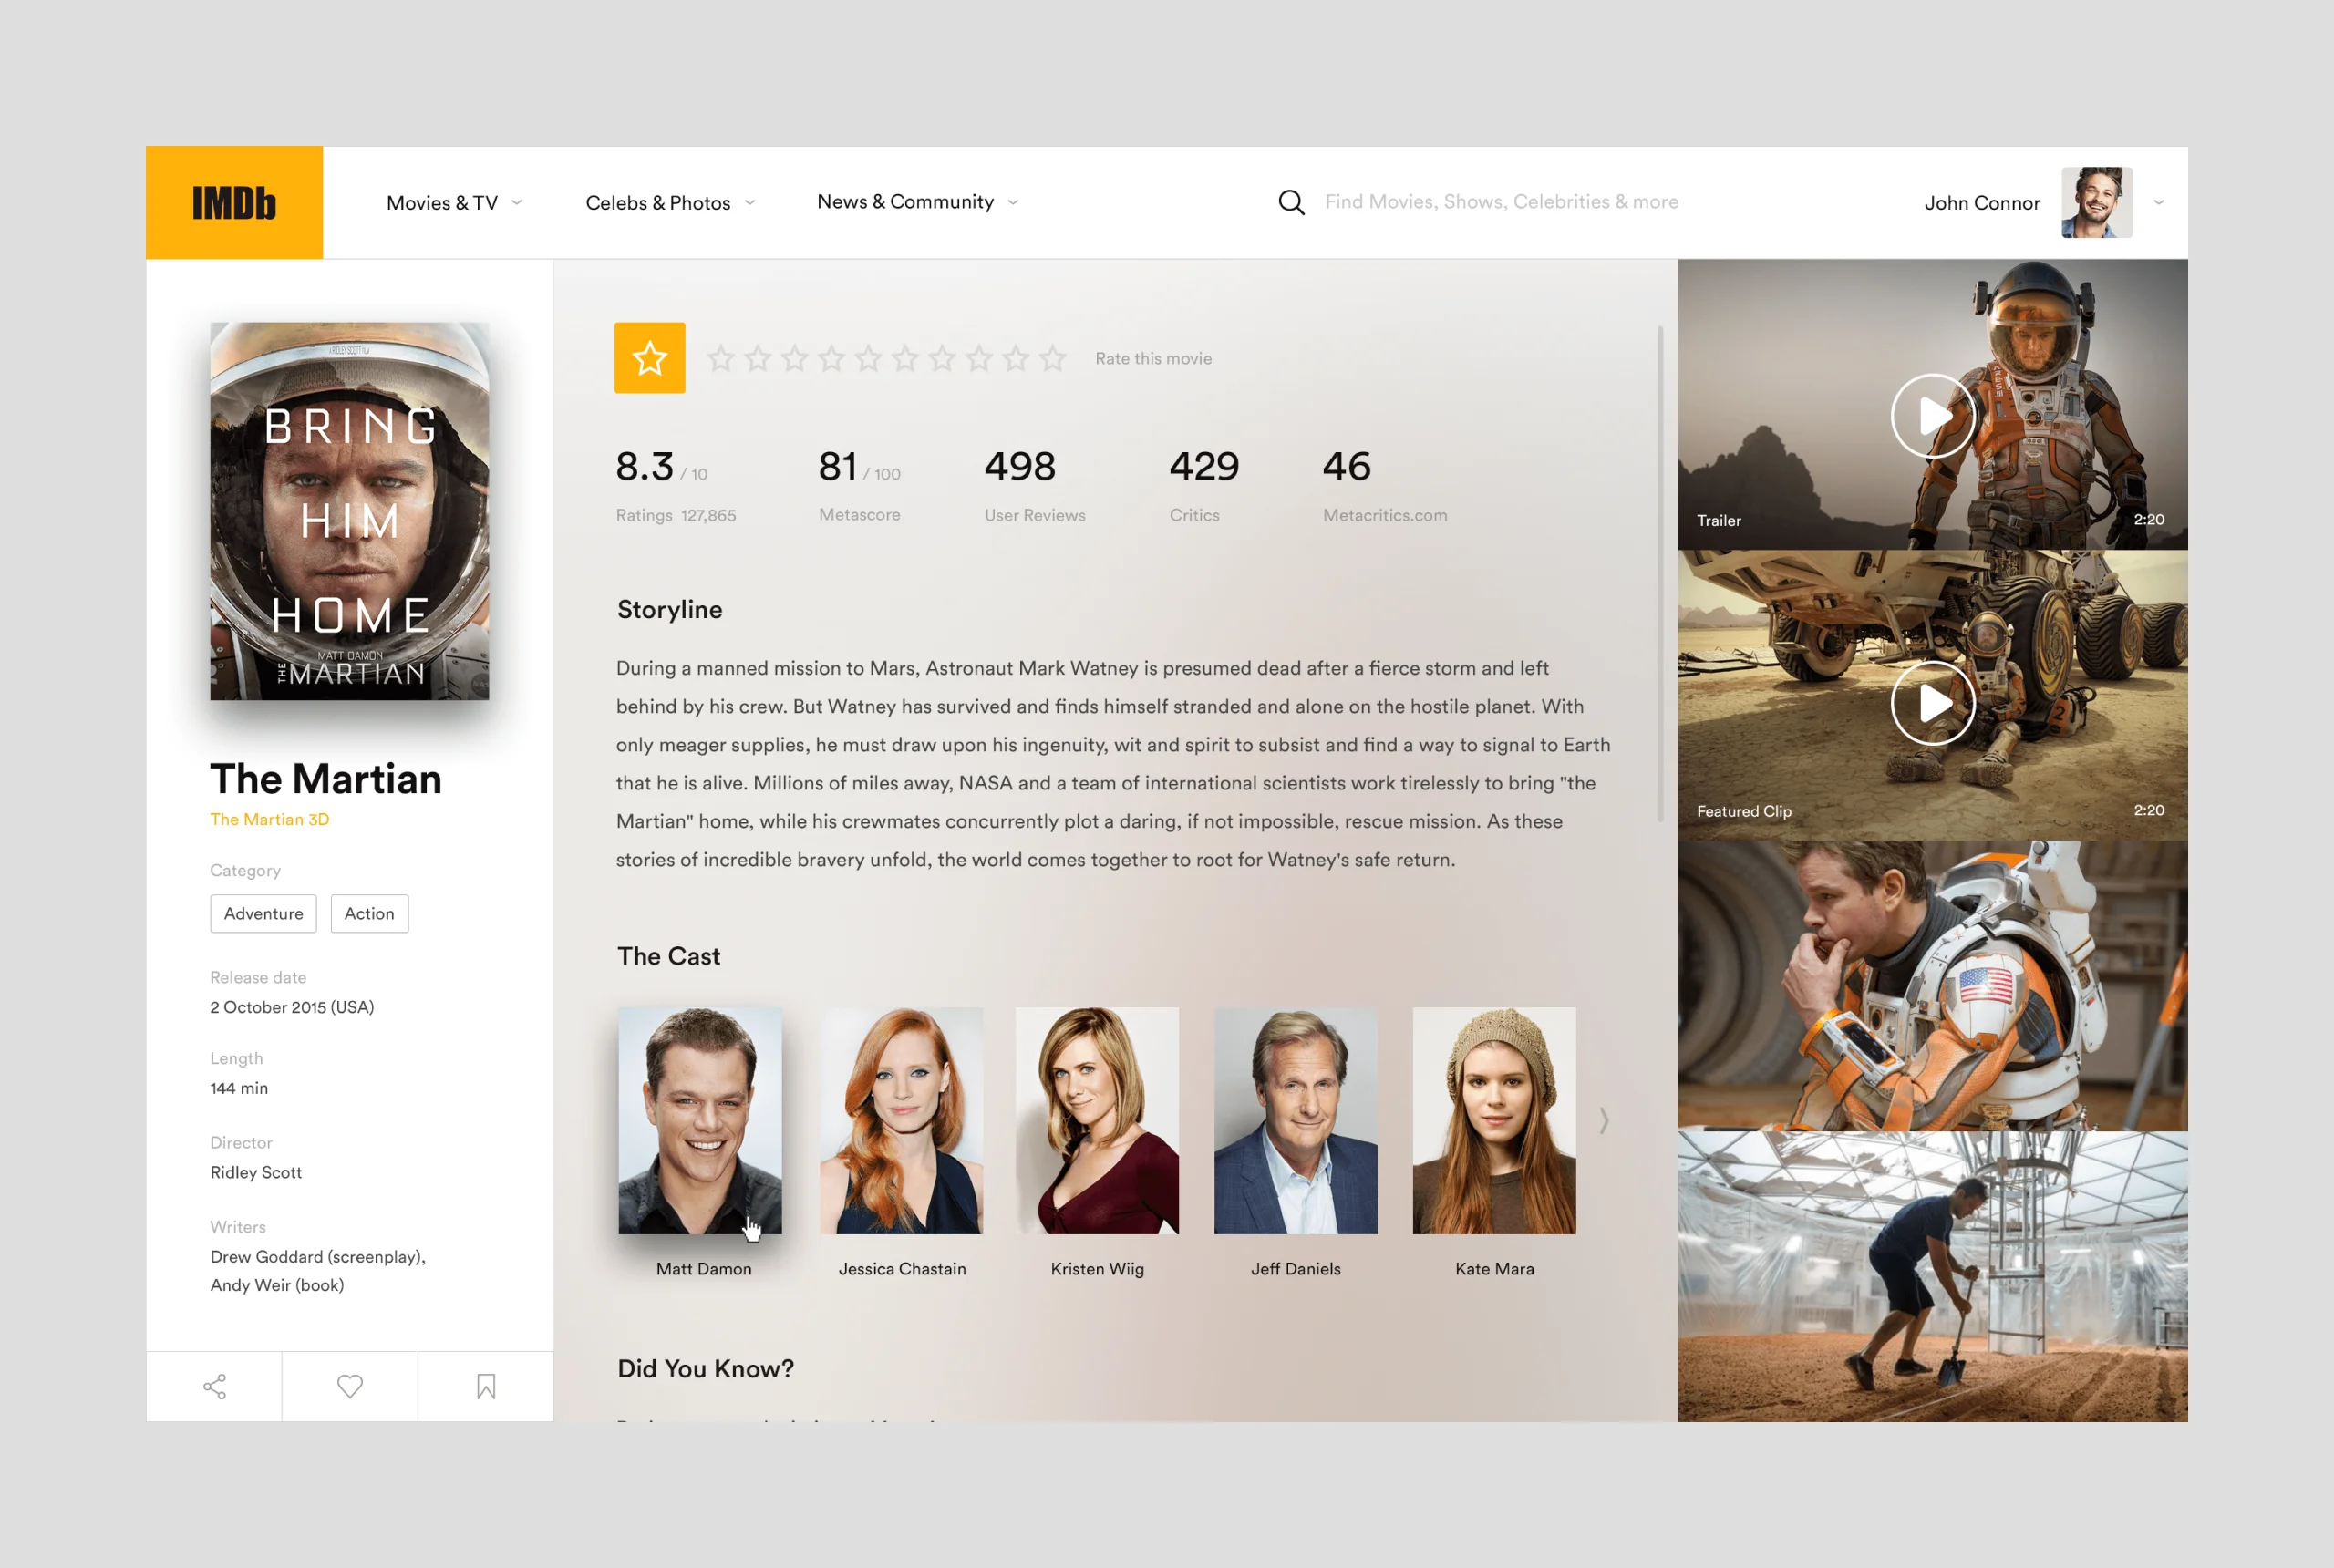Play the Trailer video
Image resolution: width=2334 pixels, height=1568 pixels.
(x=1932, y=416)
